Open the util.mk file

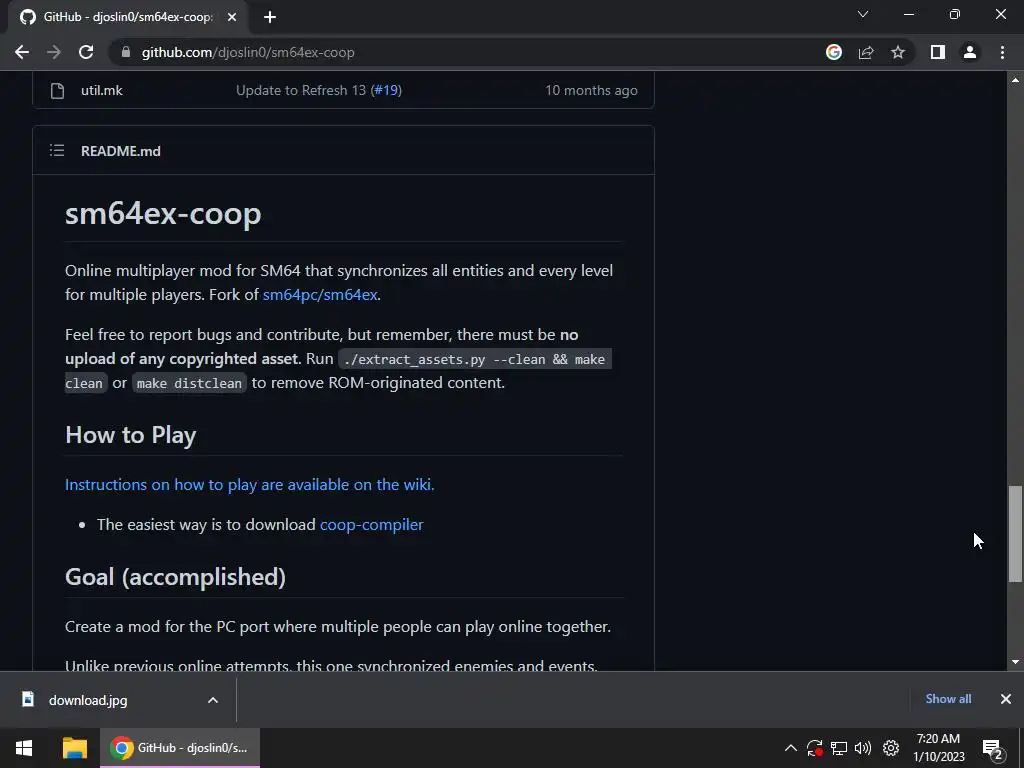pos(102,90)
